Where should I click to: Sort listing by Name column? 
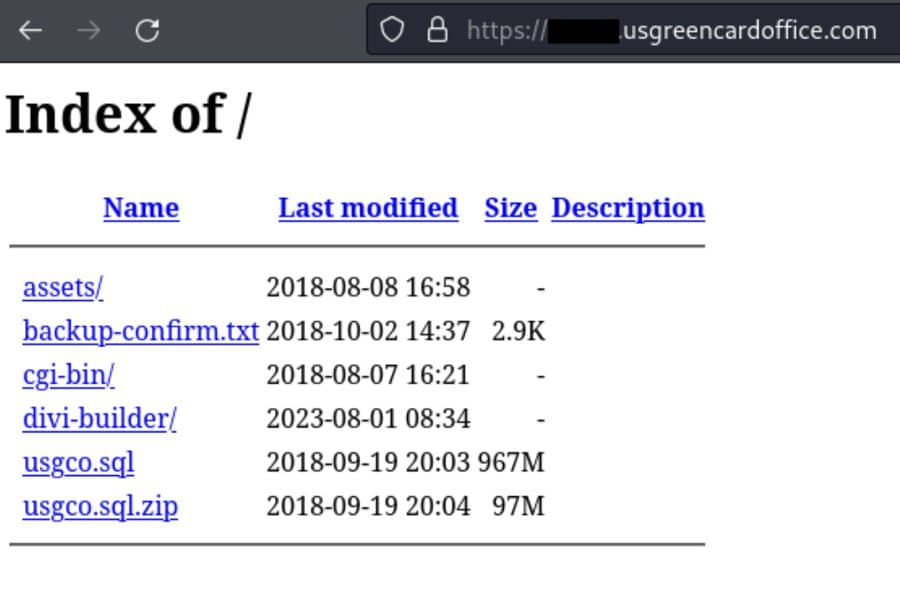141,208
